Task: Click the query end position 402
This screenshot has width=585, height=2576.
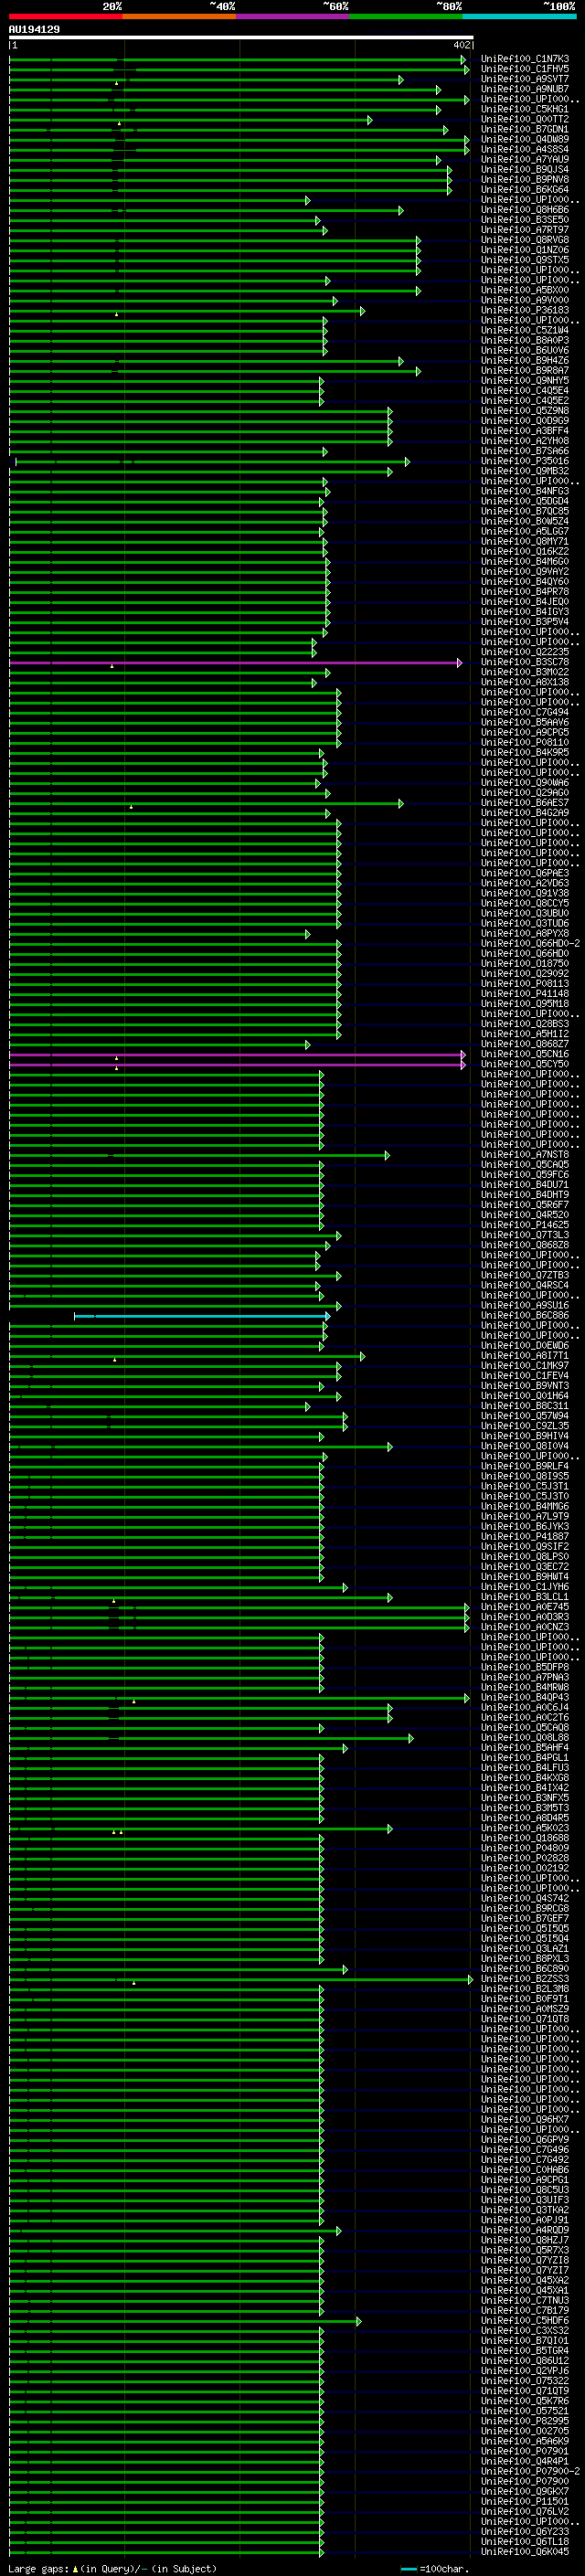Action: click(x=461, y=45)
